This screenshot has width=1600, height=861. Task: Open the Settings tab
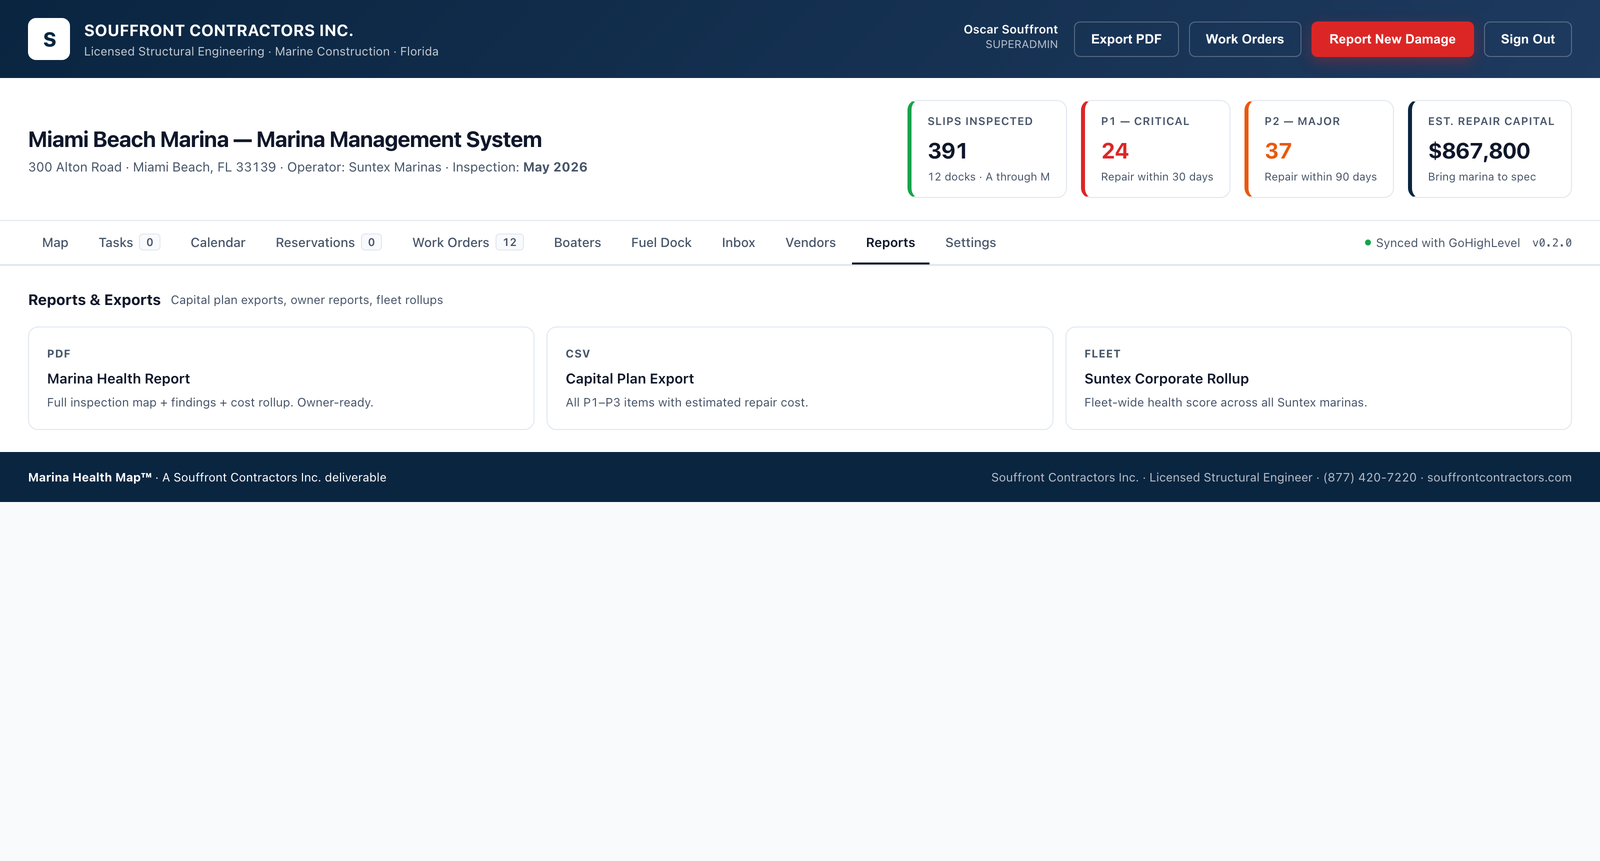pyautogui.click(x=970, y=243)
